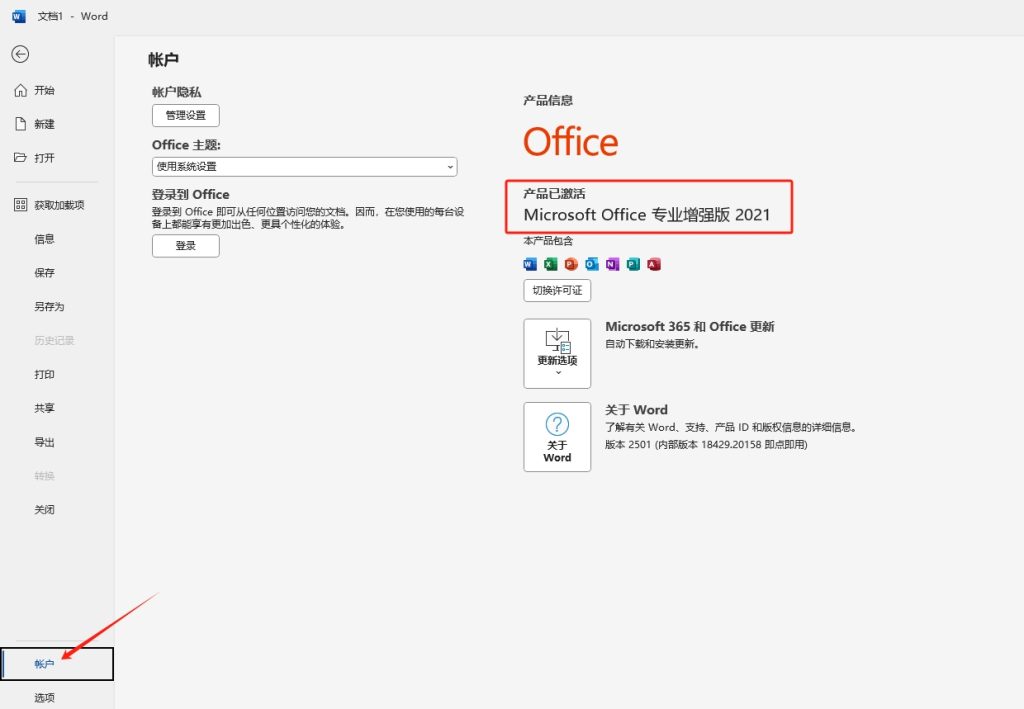Click the OneNote app icon
The width and height of the screenshot is (1024, 709).
613,264
